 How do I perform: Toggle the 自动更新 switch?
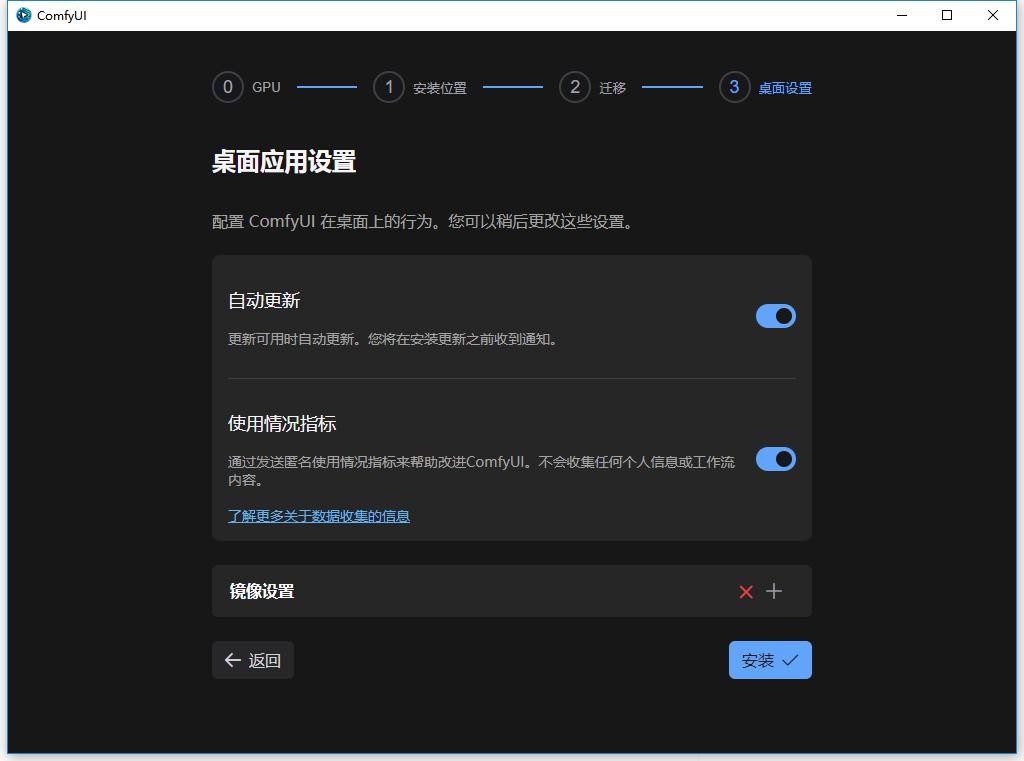pos(775,316)
